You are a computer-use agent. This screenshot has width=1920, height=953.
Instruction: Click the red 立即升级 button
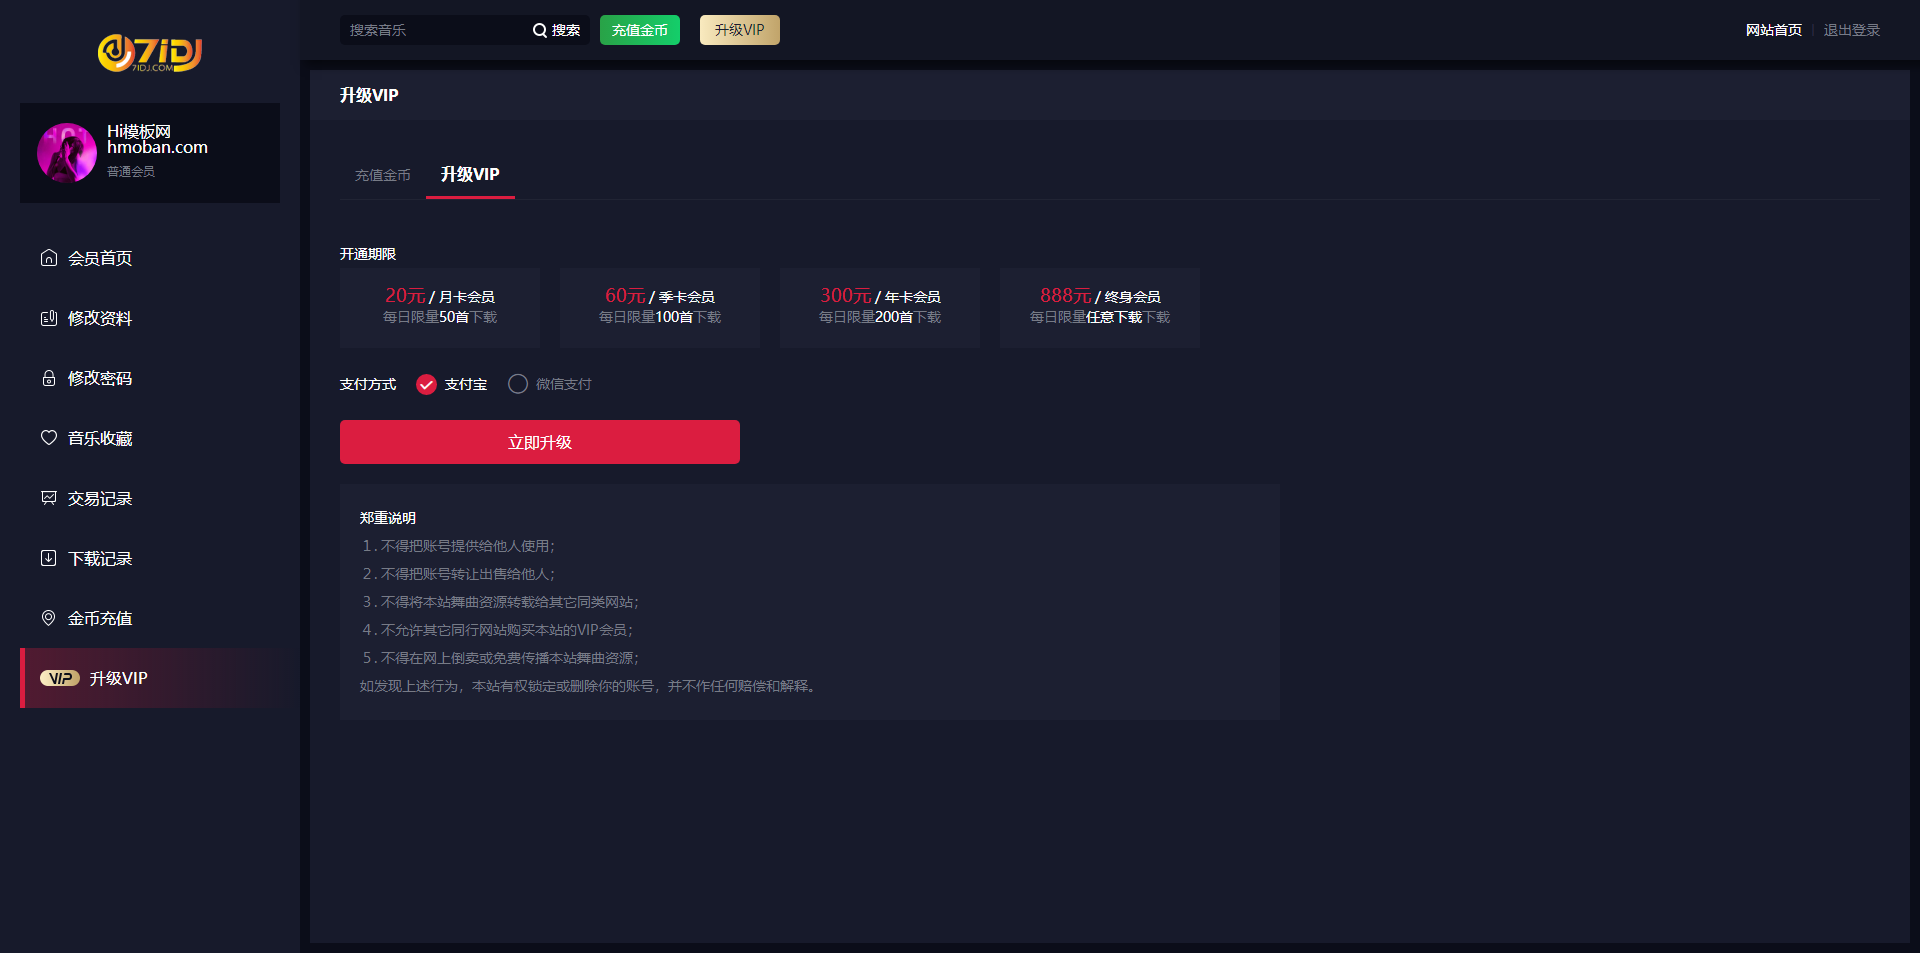click(x=540, y=442)
